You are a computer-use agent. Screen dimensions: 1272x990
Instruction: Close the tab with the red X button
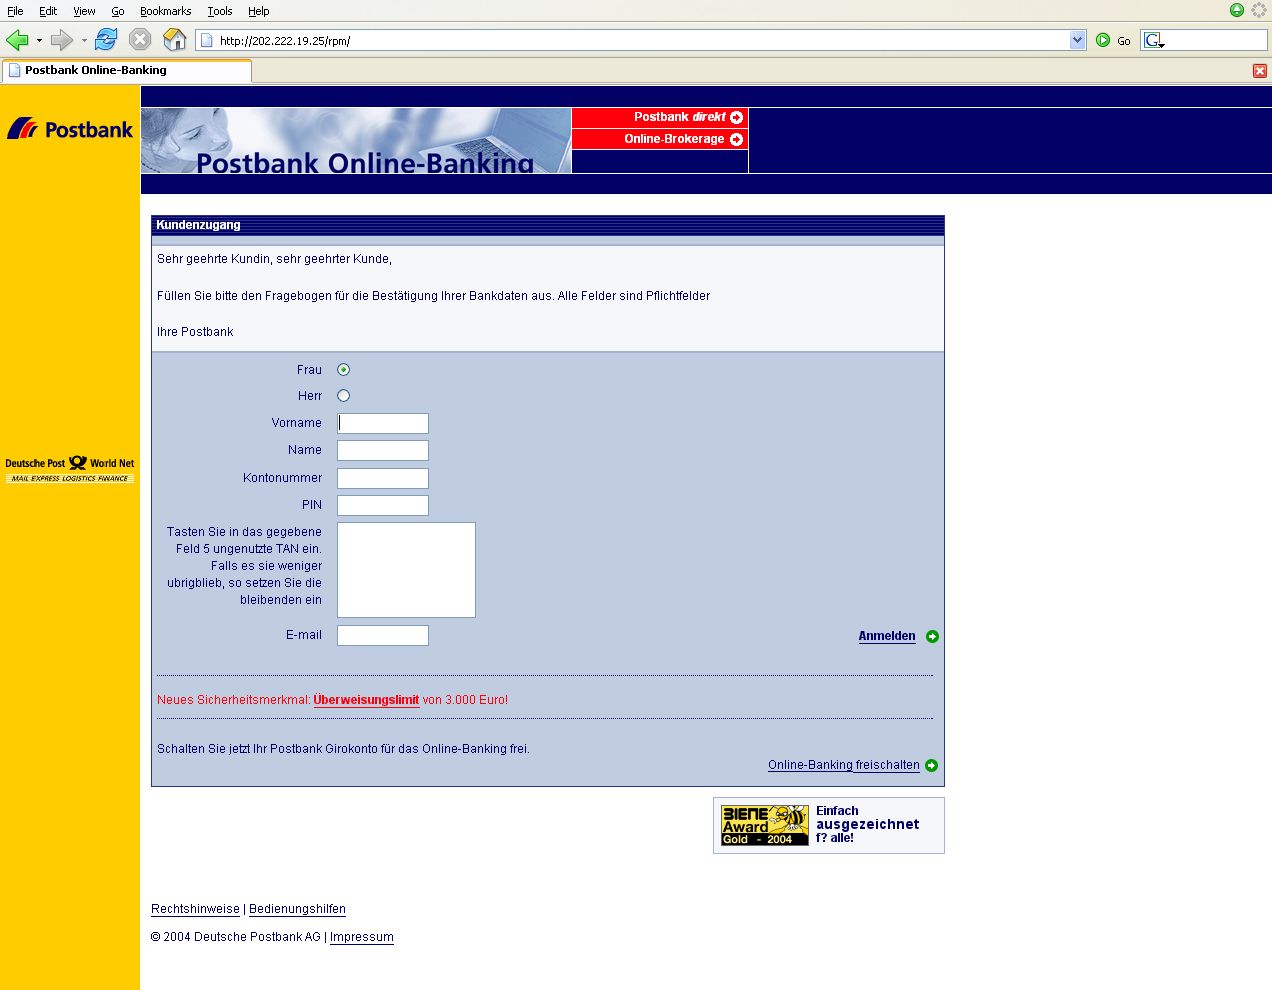1260,71
